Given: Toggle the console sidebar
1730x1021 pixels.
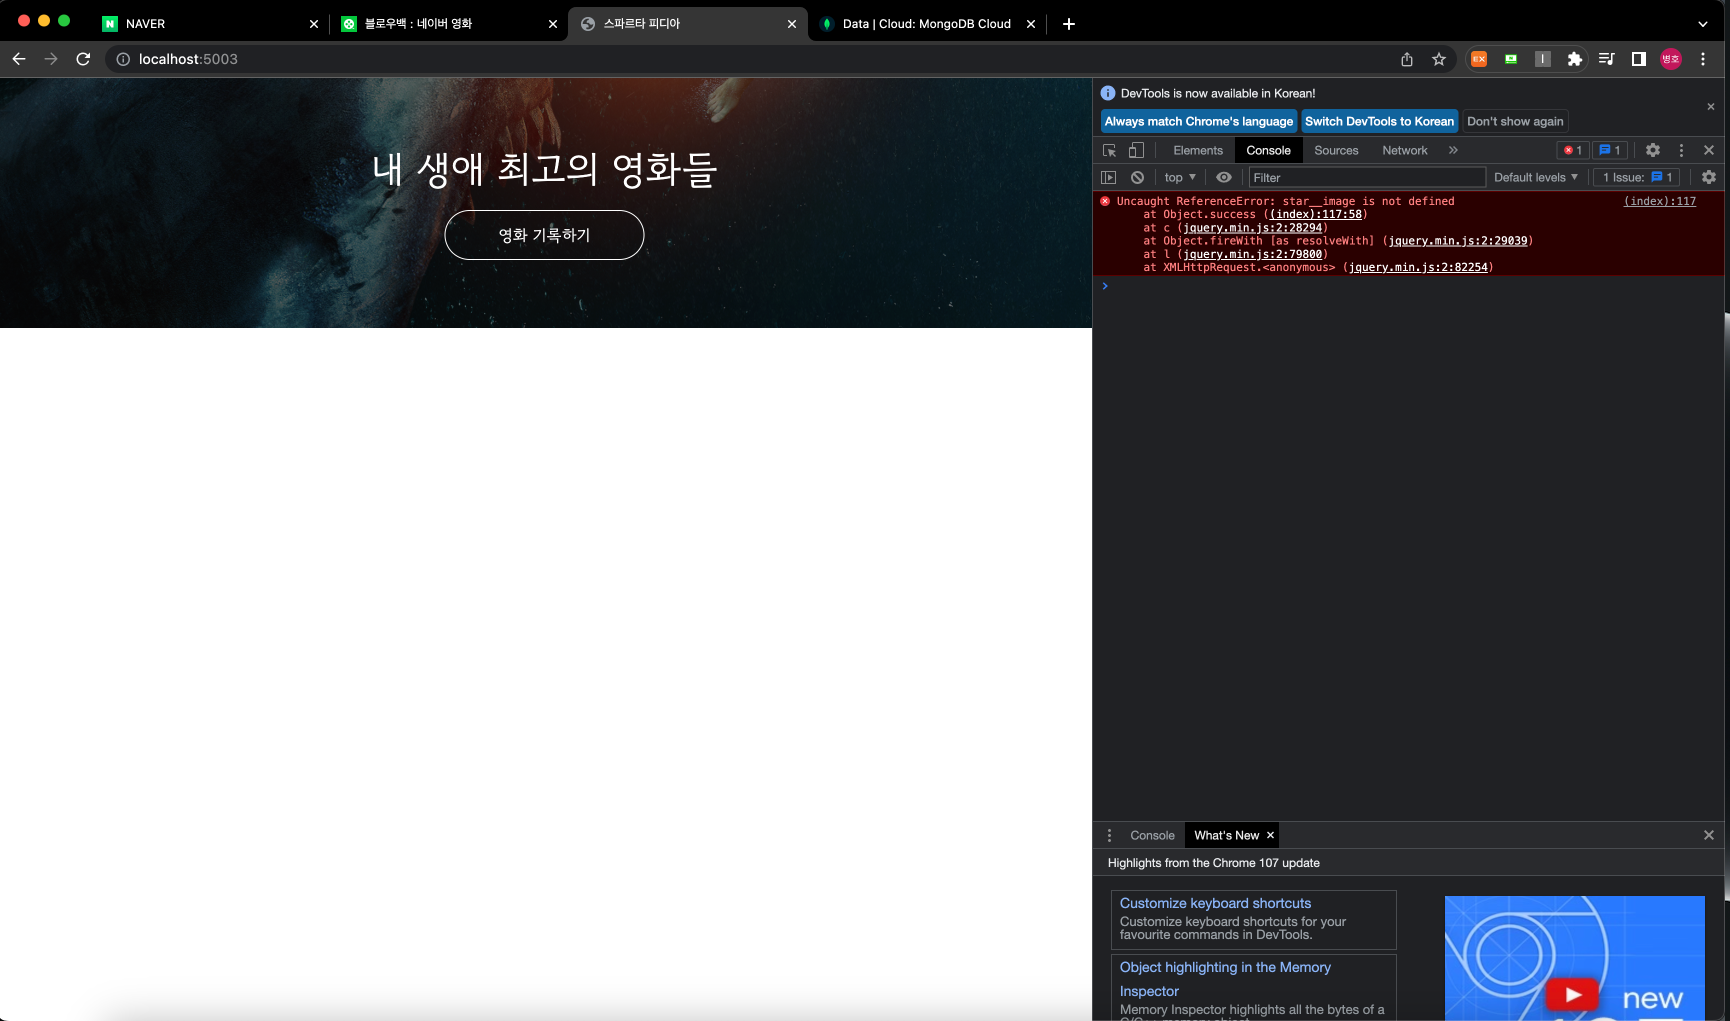Looking at the screenshot, I should 1109,177.
